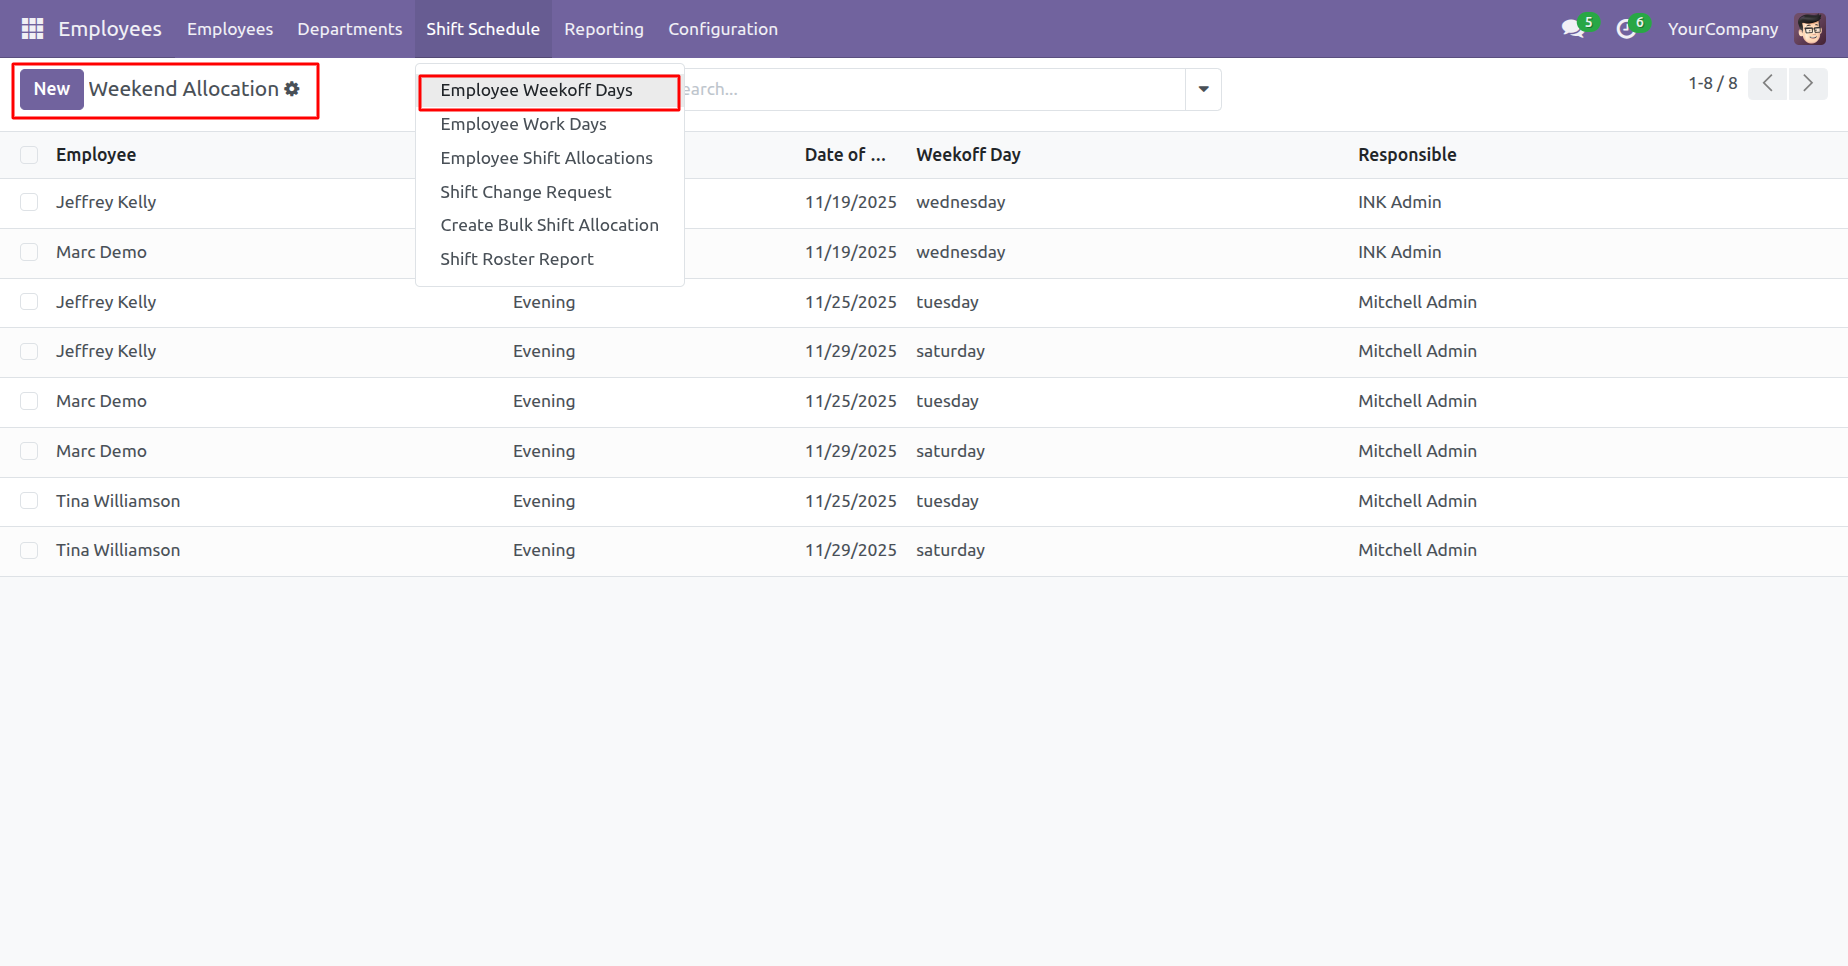Select Employee Weekoff Days menu entry

pyautogui.click(x=549, y=90)
